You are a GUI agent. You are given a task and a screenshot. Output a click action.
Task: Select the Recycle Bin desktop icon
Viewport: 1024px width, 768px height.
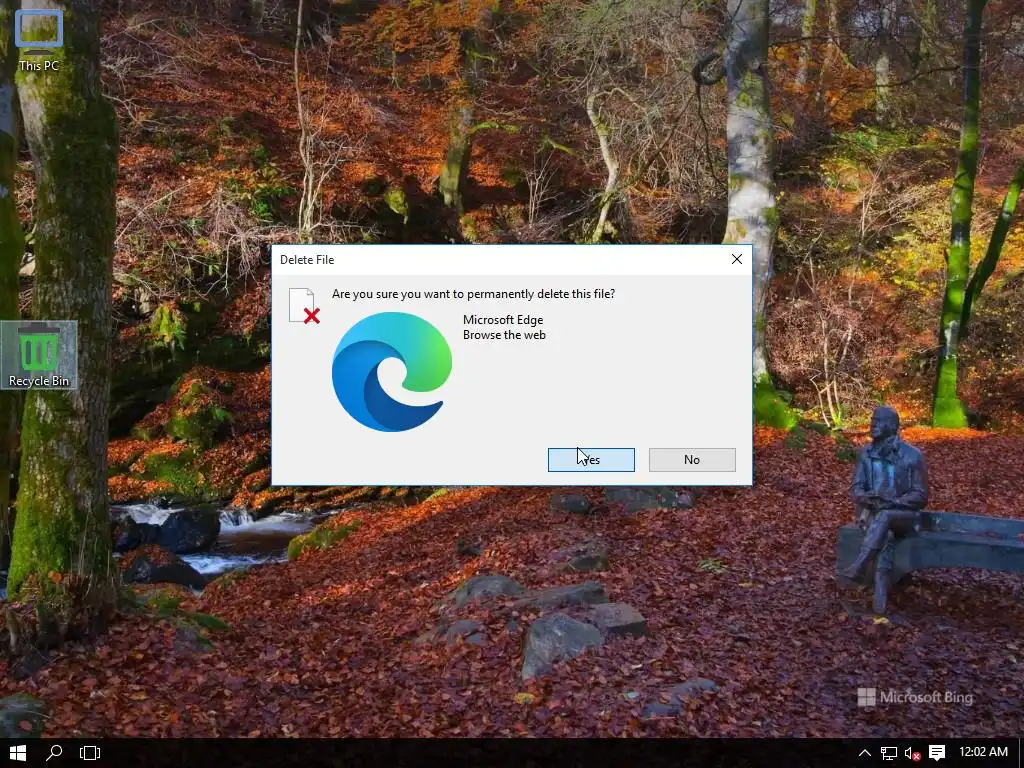pyautogui.click(x=39, y=355)
